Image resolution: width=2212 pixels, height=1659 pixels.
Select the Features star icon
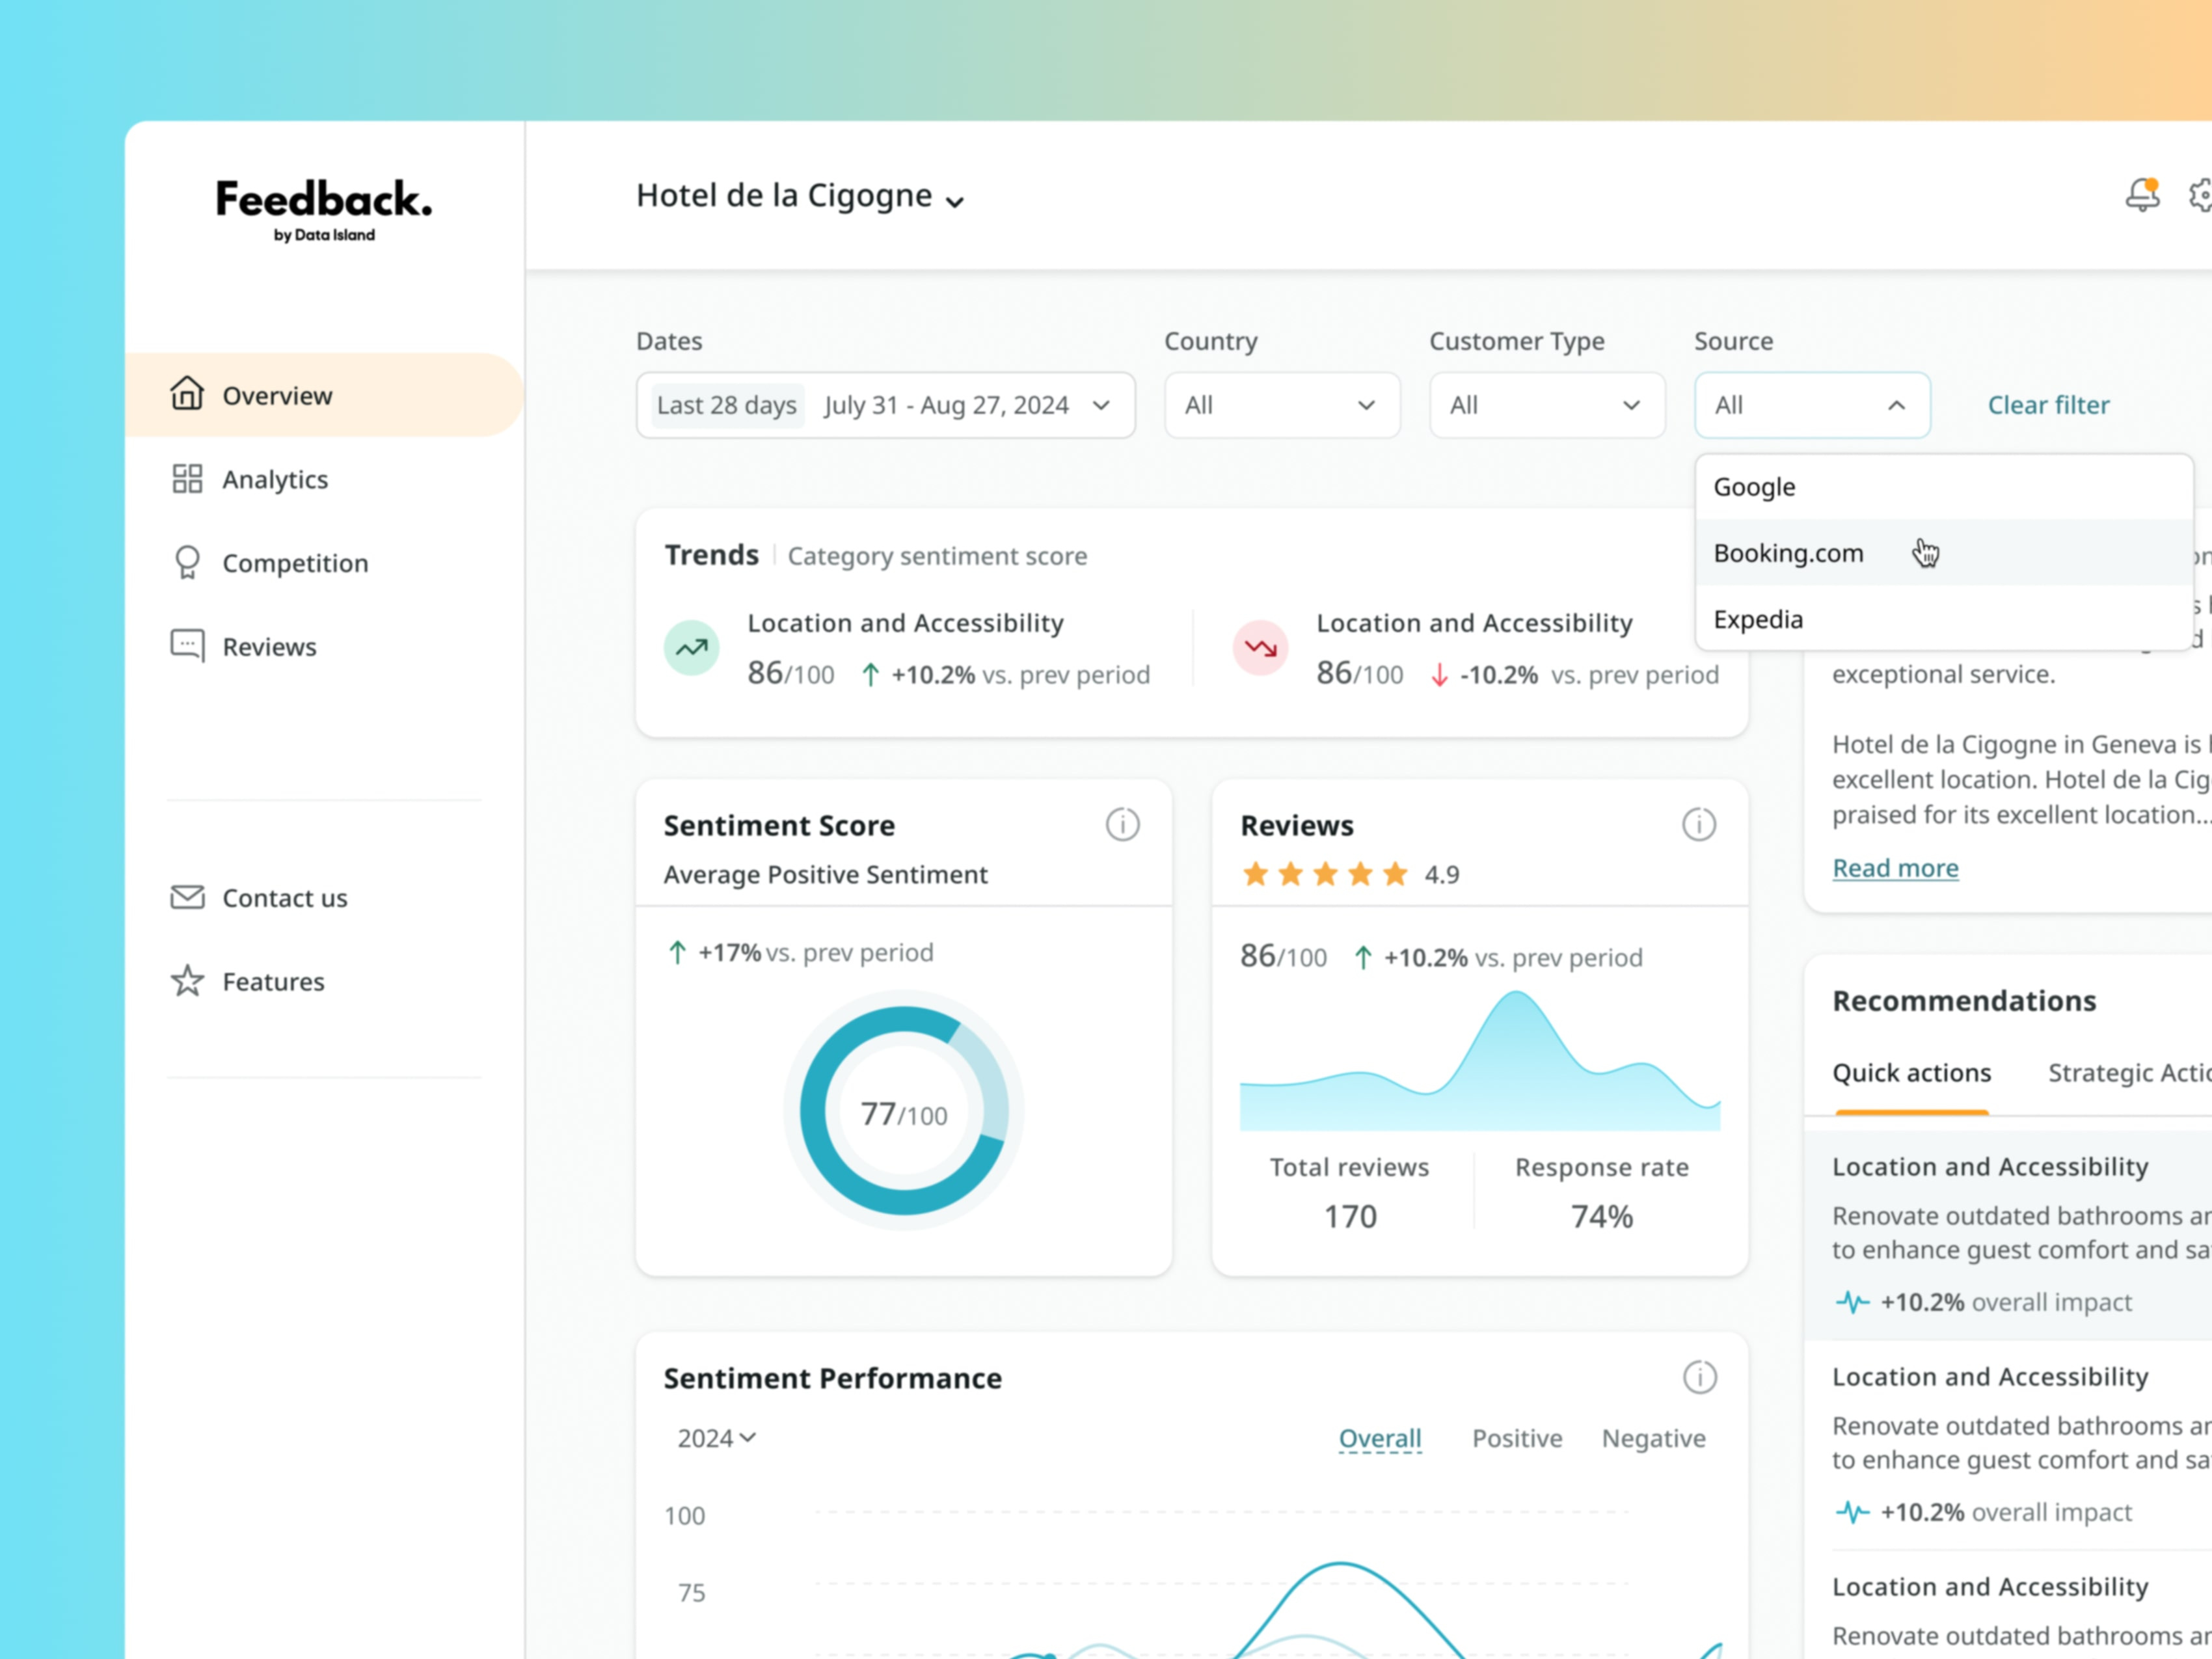(187, 981)
